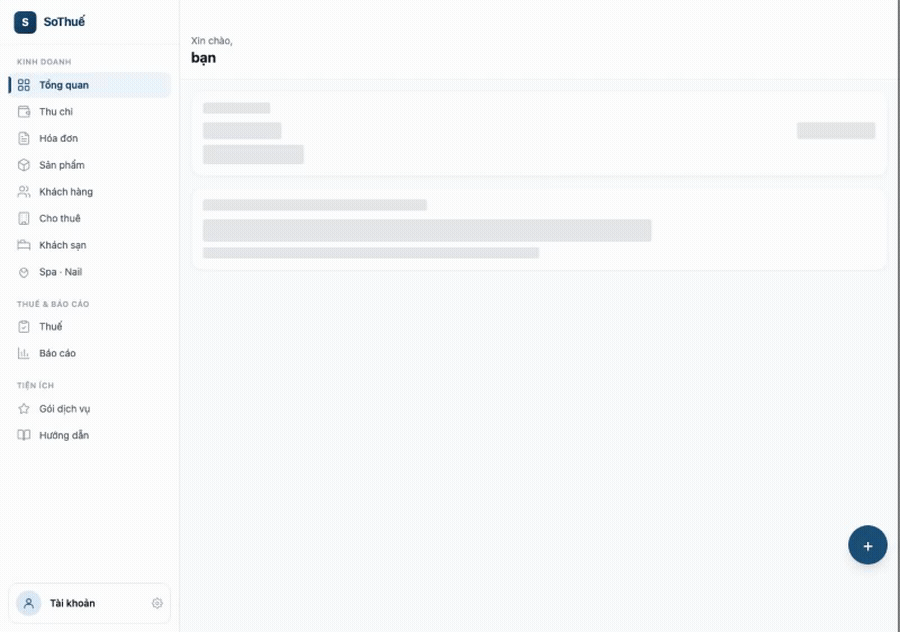The image size is (900, 632).
Task: Select the Hóa đơn document icon
Action: pyautogui.click(x=24, y=138)
